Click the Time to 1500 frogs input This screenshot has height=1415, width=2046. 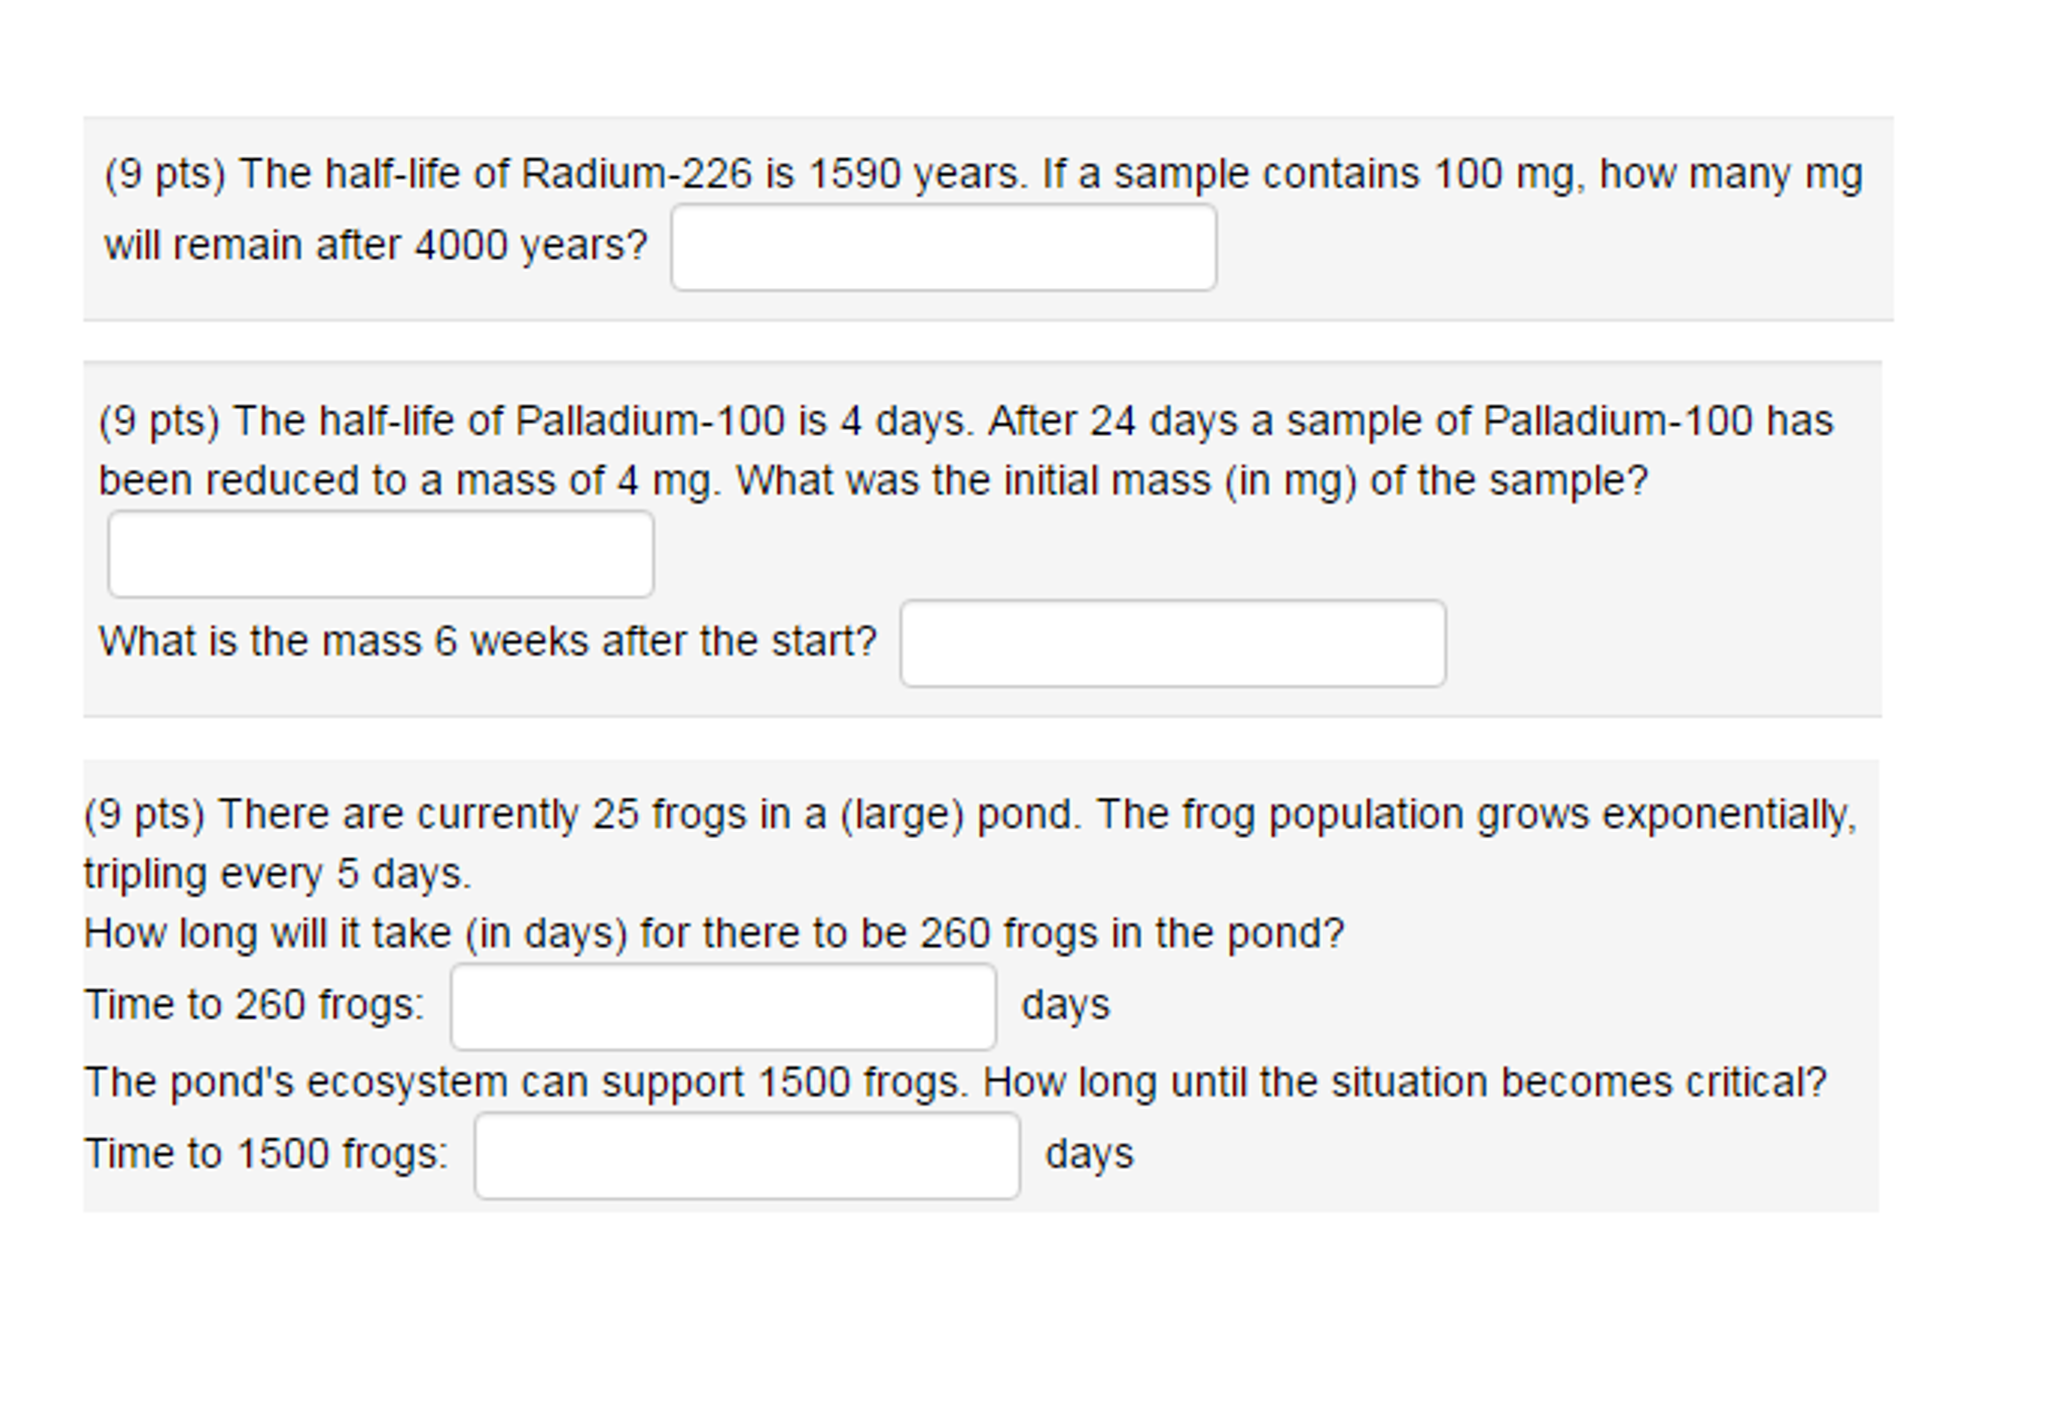pyautogui.click(x=746, y=1155)
